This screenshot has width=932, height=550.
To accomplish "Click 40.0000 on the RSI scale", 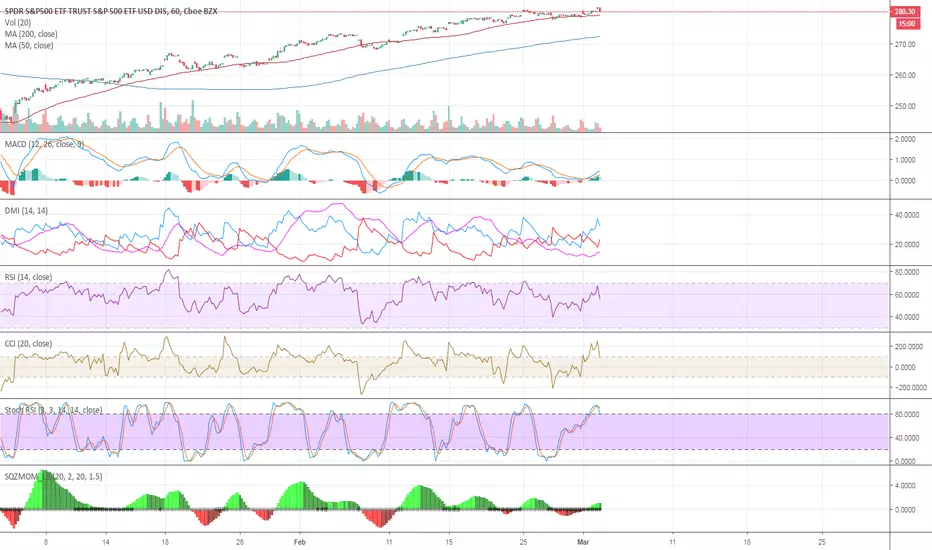I will point(906,318).
